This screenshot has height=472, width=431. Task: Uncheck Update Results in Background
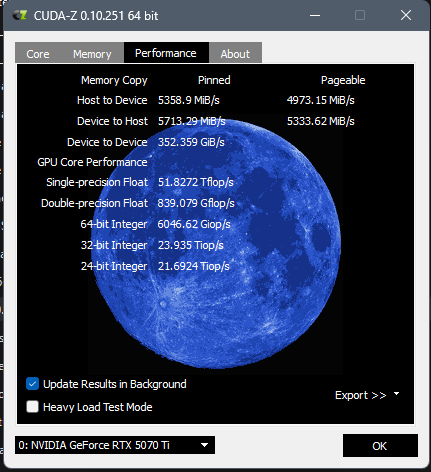coord(32,384)
